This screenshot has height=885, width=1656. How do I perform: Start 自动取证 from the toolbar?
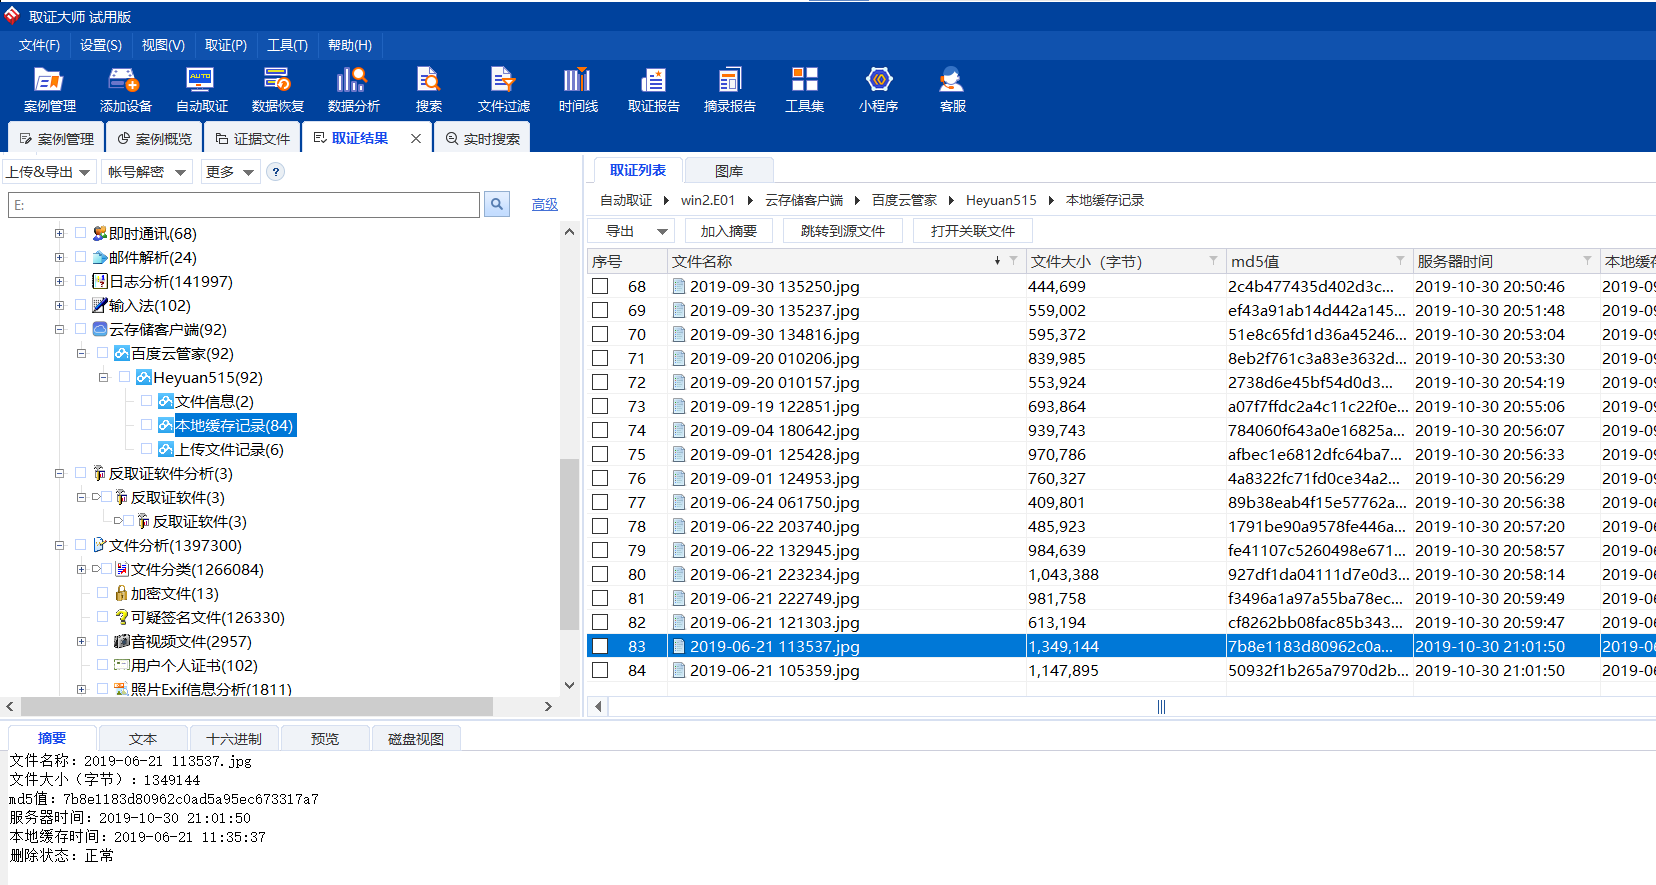[201, 90]
